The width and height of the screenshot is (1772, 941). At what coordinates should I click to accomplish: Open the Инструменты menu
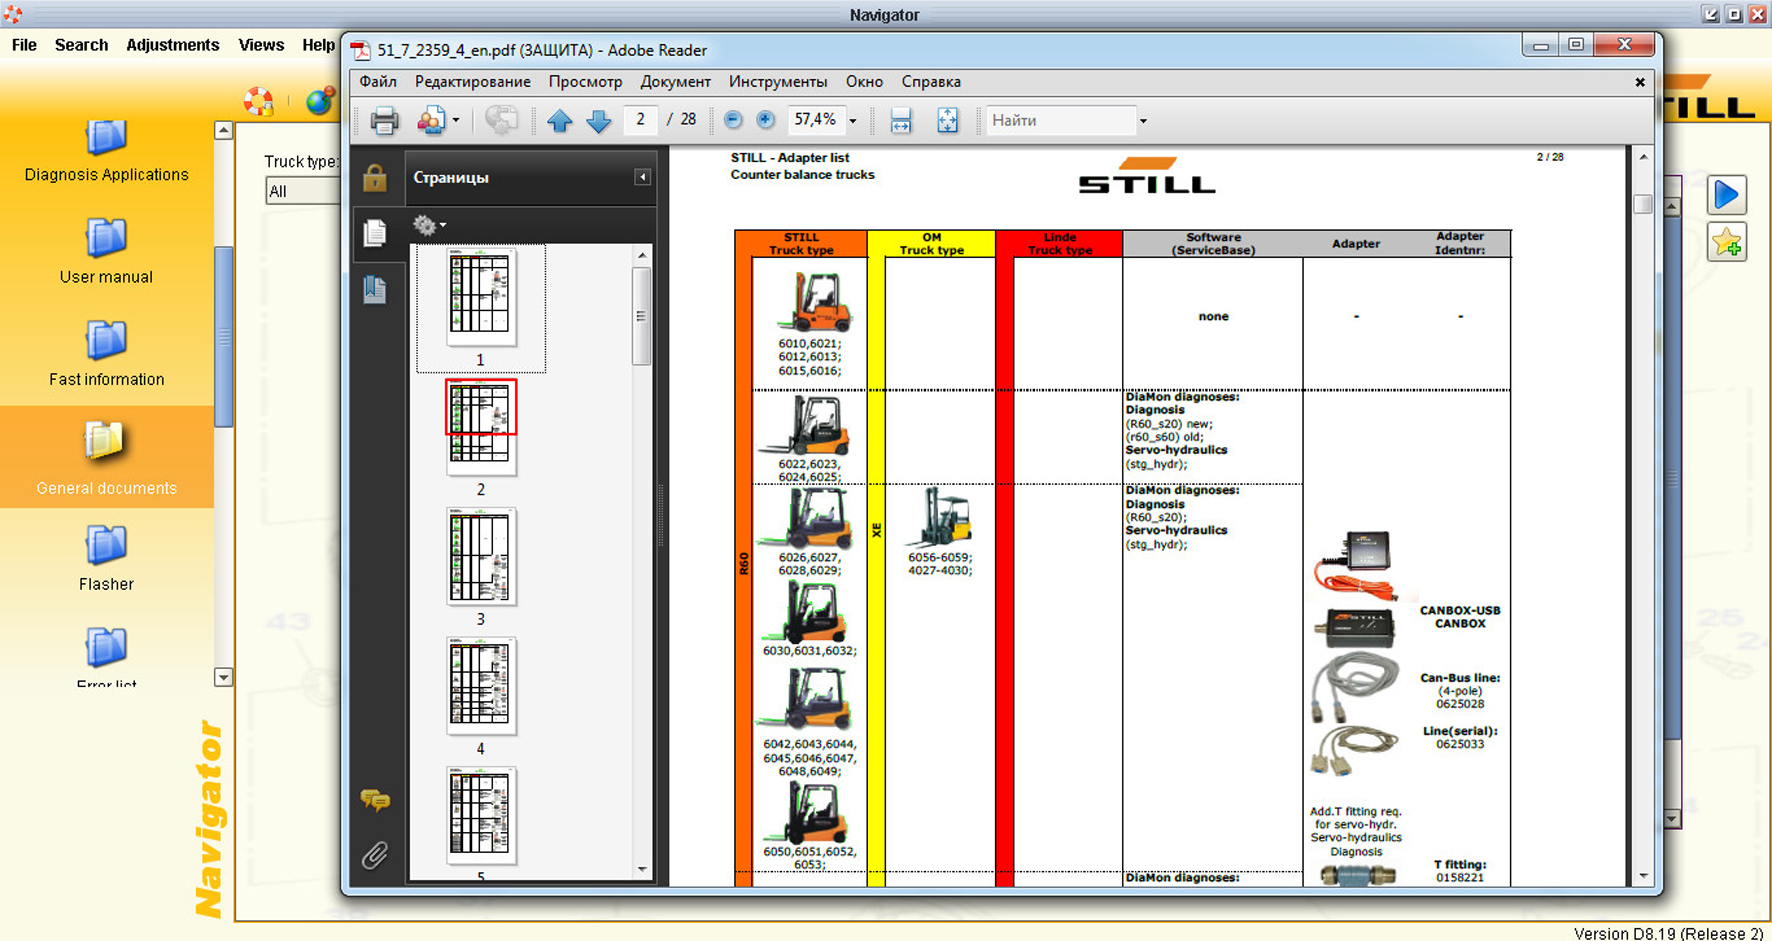[x=777, y=82]
